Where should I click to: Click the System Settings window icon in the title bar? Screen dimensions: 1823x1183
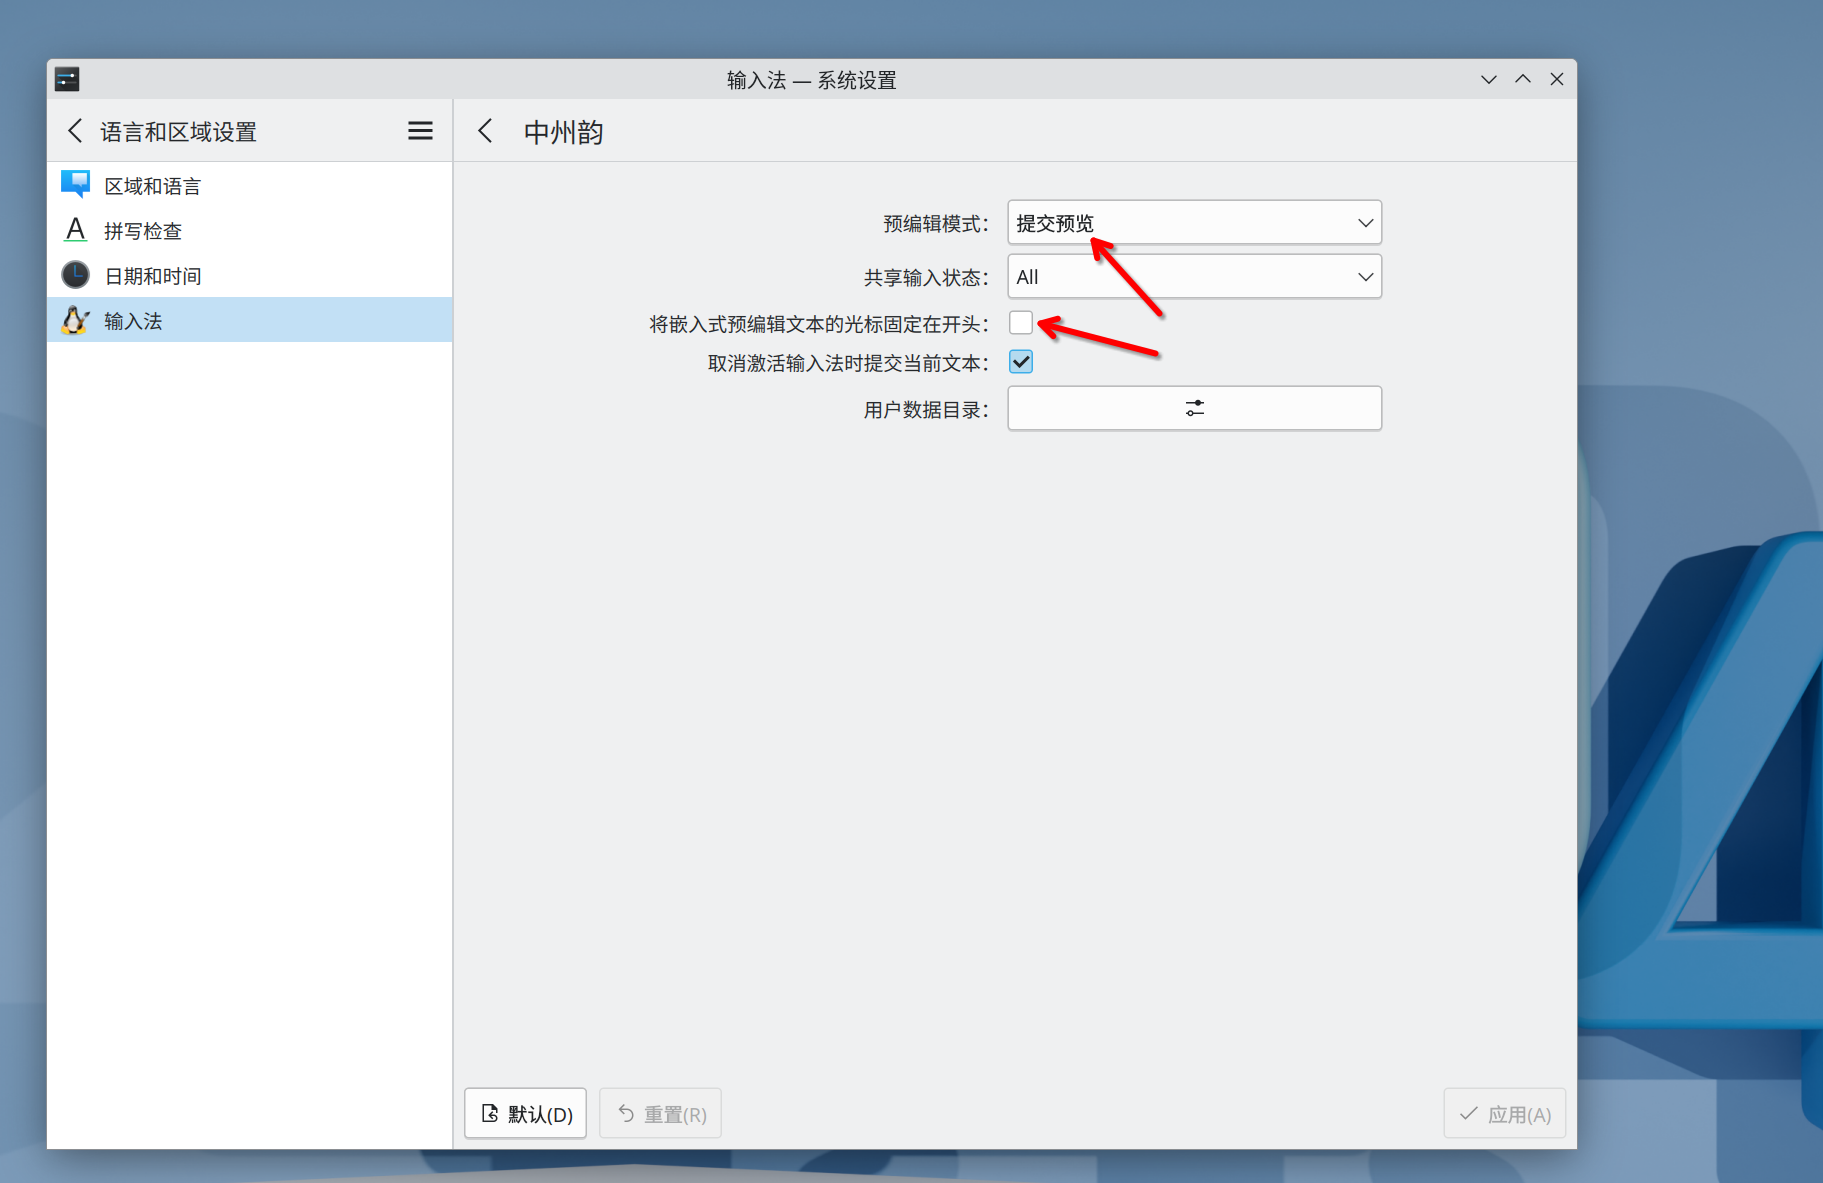click(x=67, y=79)
